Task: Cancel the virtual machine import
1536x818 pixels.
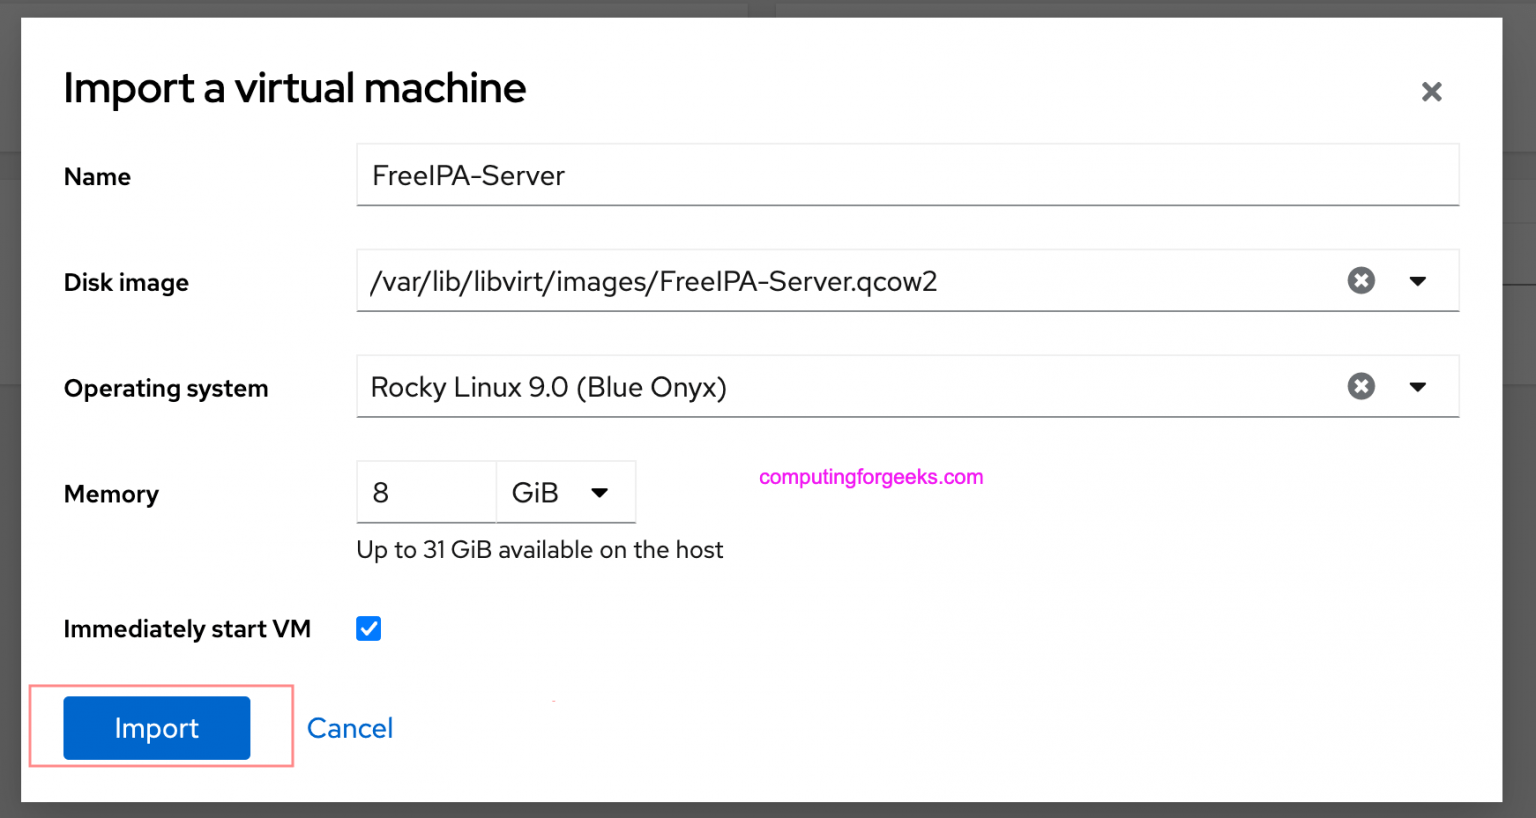Action: [x=349, y=728]
